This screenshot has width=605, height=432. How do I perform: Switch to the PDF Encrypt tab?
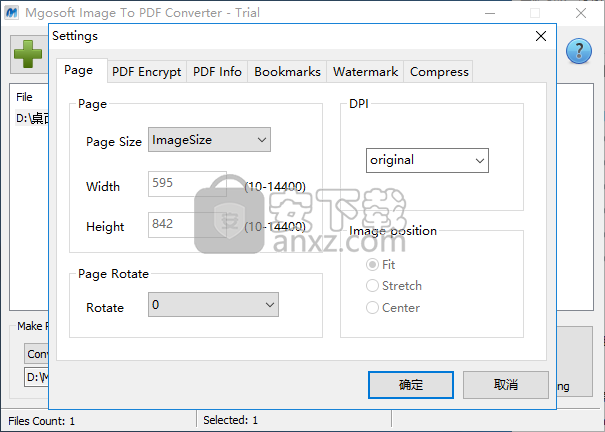click(146, 71)
